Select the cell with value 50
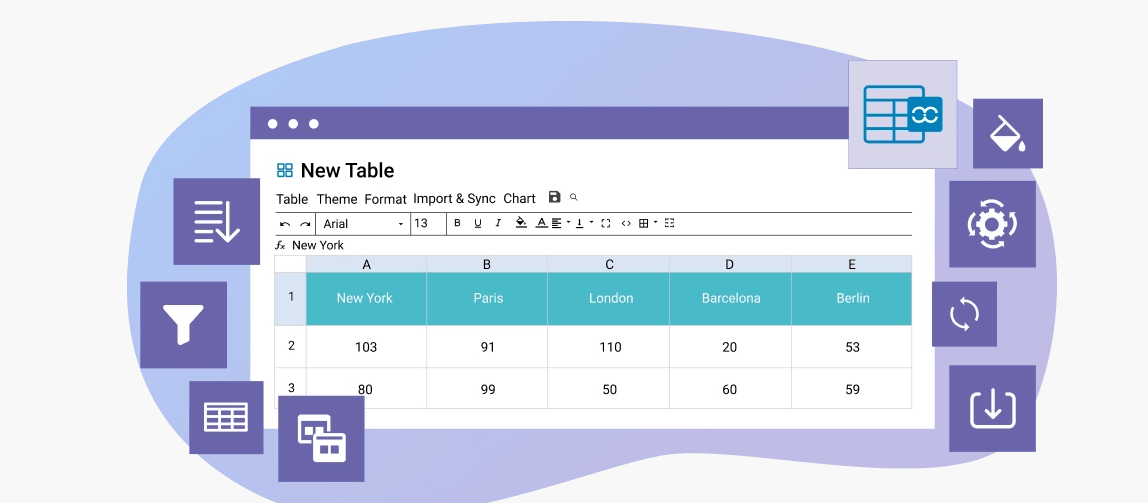Image resolution: width=1148 pixels, height=503 pixels. tap(608, 389)
